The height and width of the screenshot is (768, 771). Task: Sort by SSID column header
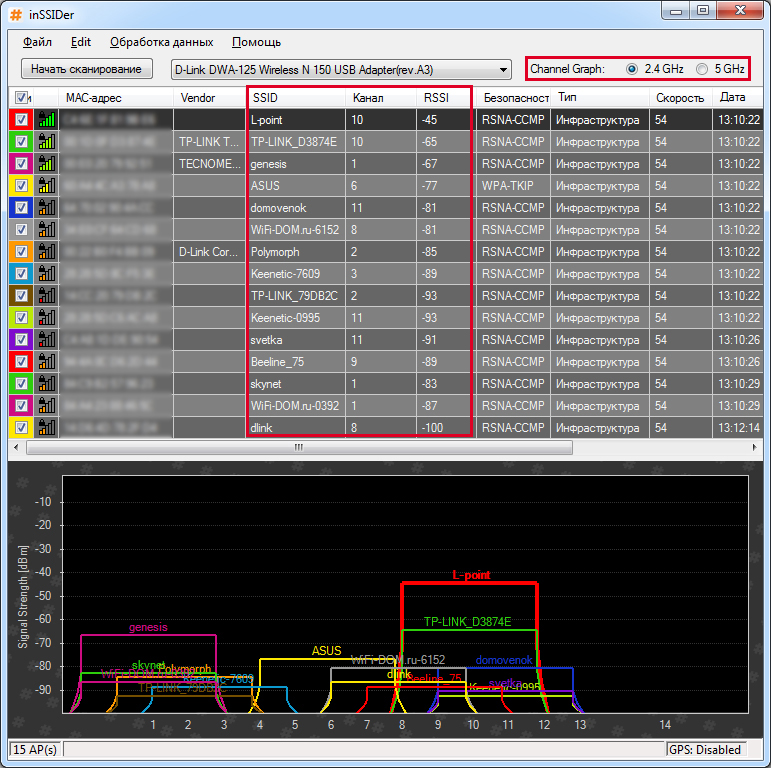[x=296, y=97]
